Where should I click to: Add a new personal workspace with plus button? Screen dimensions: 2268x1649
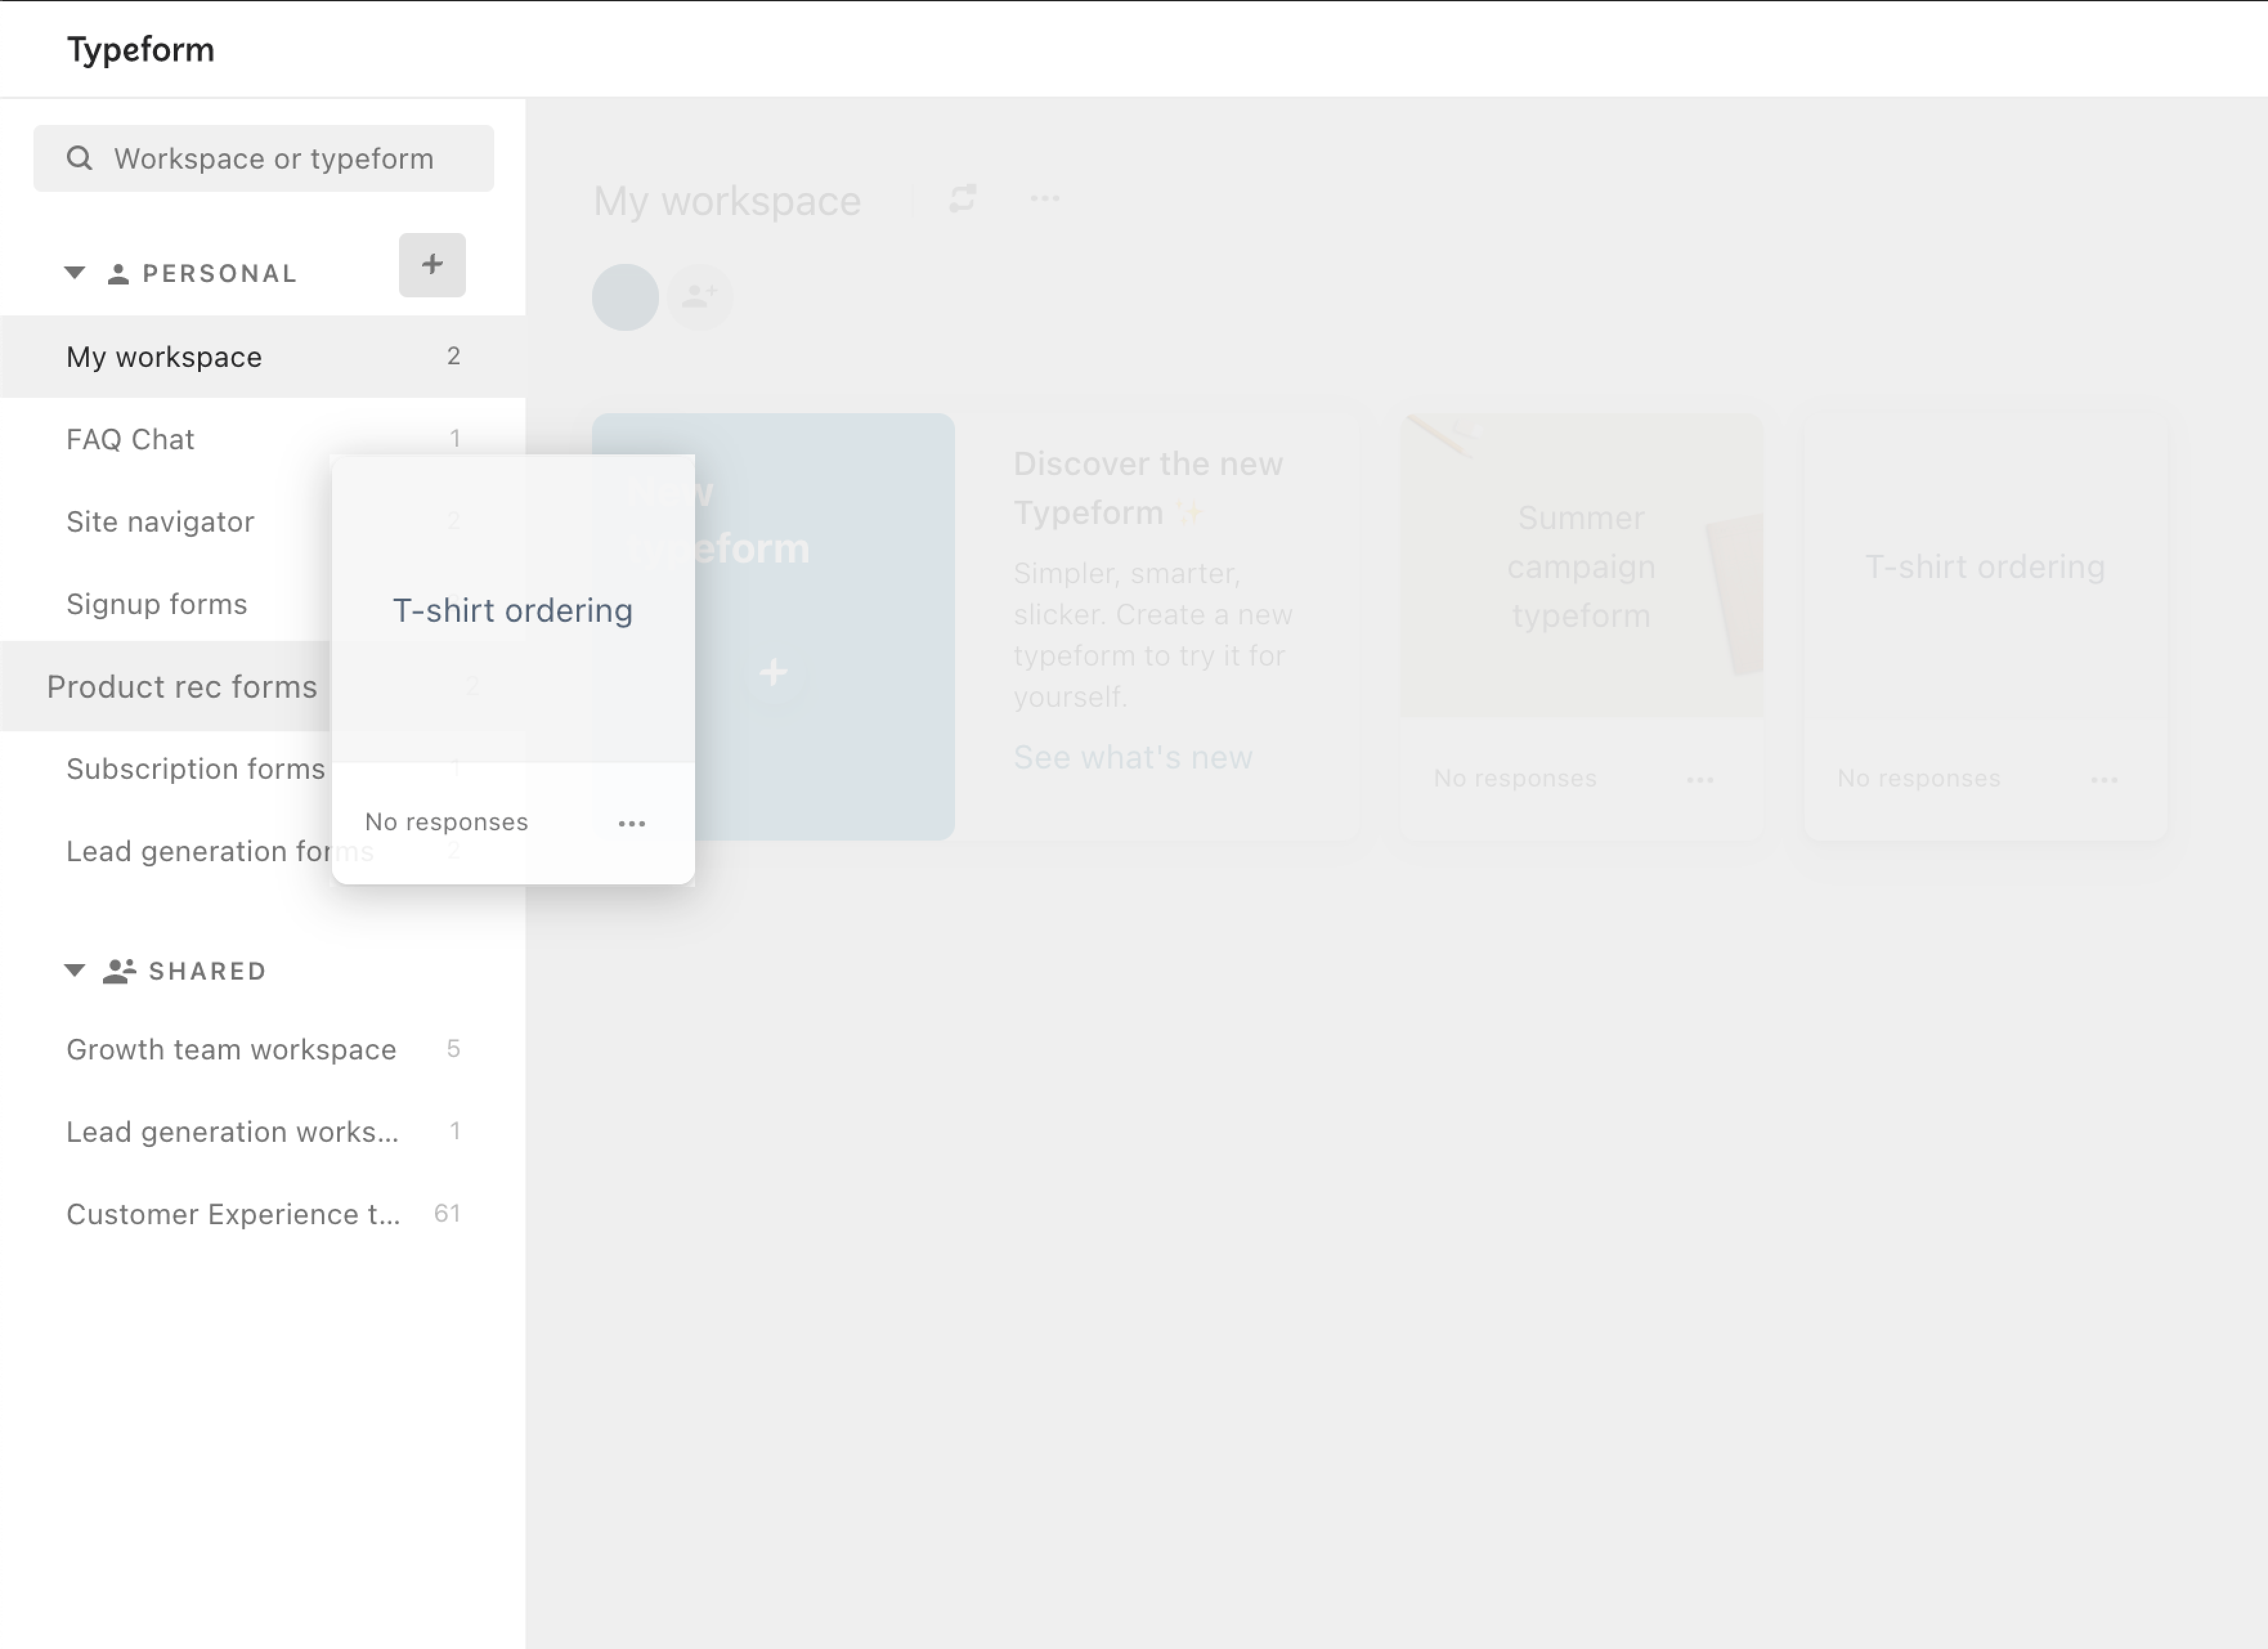[x=432, y=265]
